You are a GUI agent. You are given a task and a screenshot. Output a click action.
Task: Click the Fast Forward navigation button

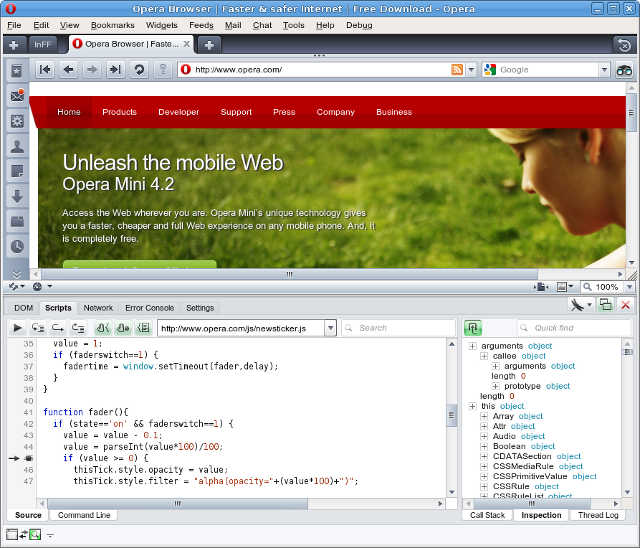(x=116, y=70)
